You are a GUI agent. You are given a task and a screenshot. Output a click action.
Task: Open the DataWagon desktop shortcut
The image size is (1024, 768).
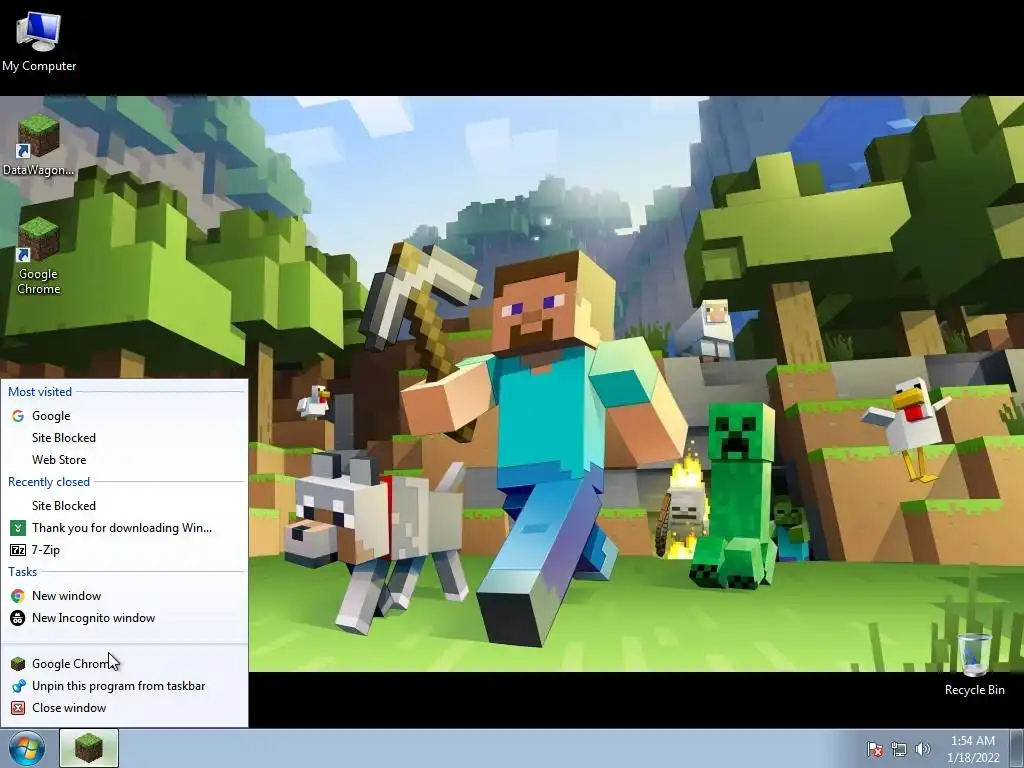click(39, 145)
